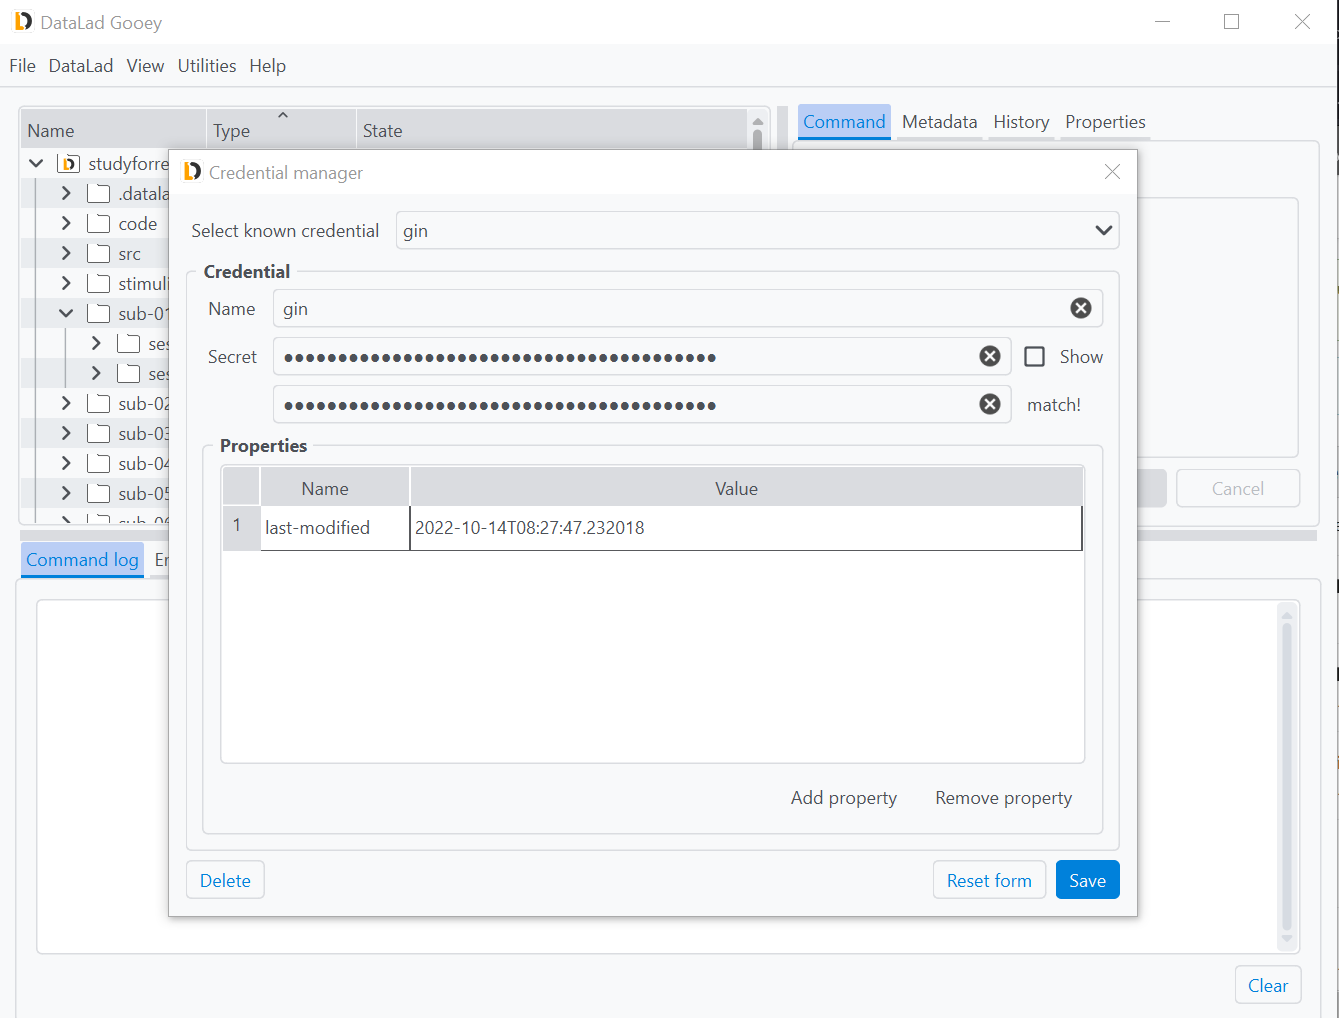Select the last-modified value cell
The width and height of the screenshot is (1339, 1018).
tap(745, 528)
